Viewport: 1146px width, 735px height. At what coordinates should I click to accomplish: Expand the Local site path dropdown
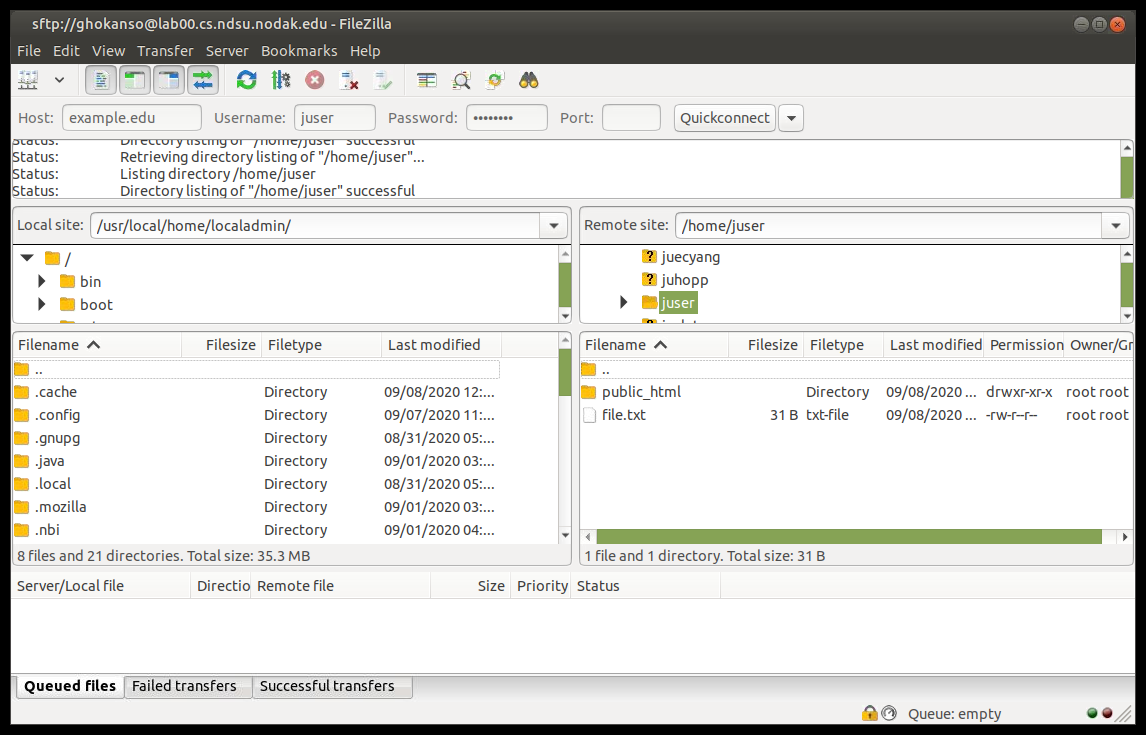[x=553, y=226]
